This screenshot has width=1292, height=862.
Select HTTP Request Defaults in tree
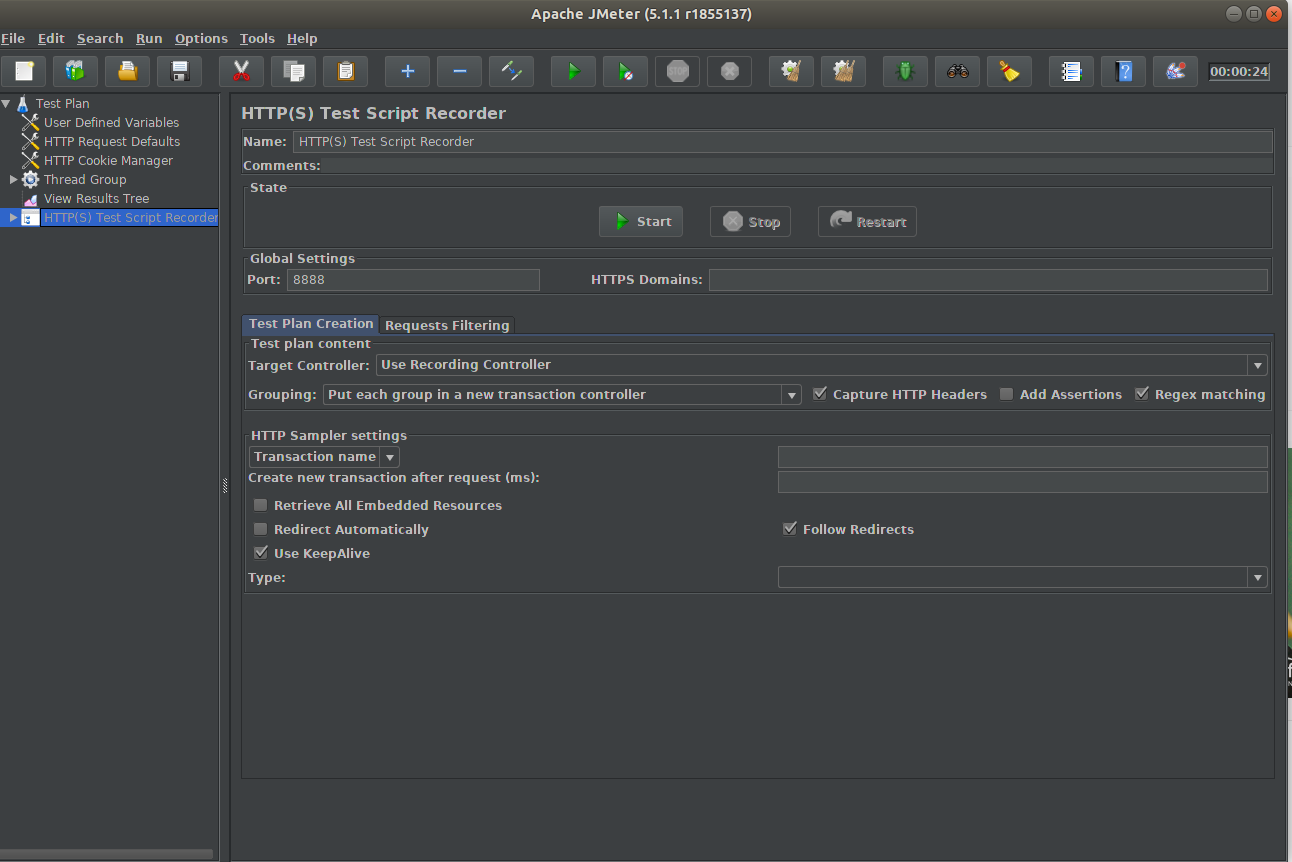(x=112, y=141)
